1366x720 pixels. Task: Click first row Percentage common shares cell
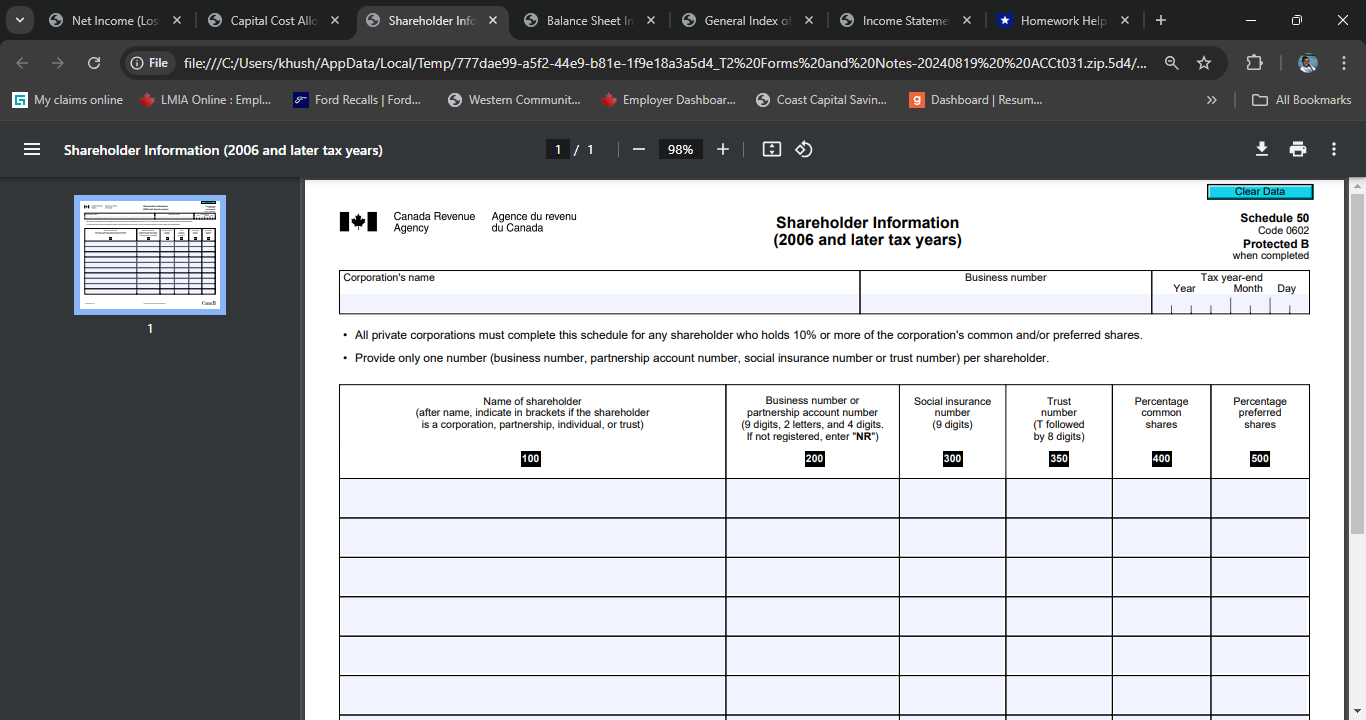1161,498
